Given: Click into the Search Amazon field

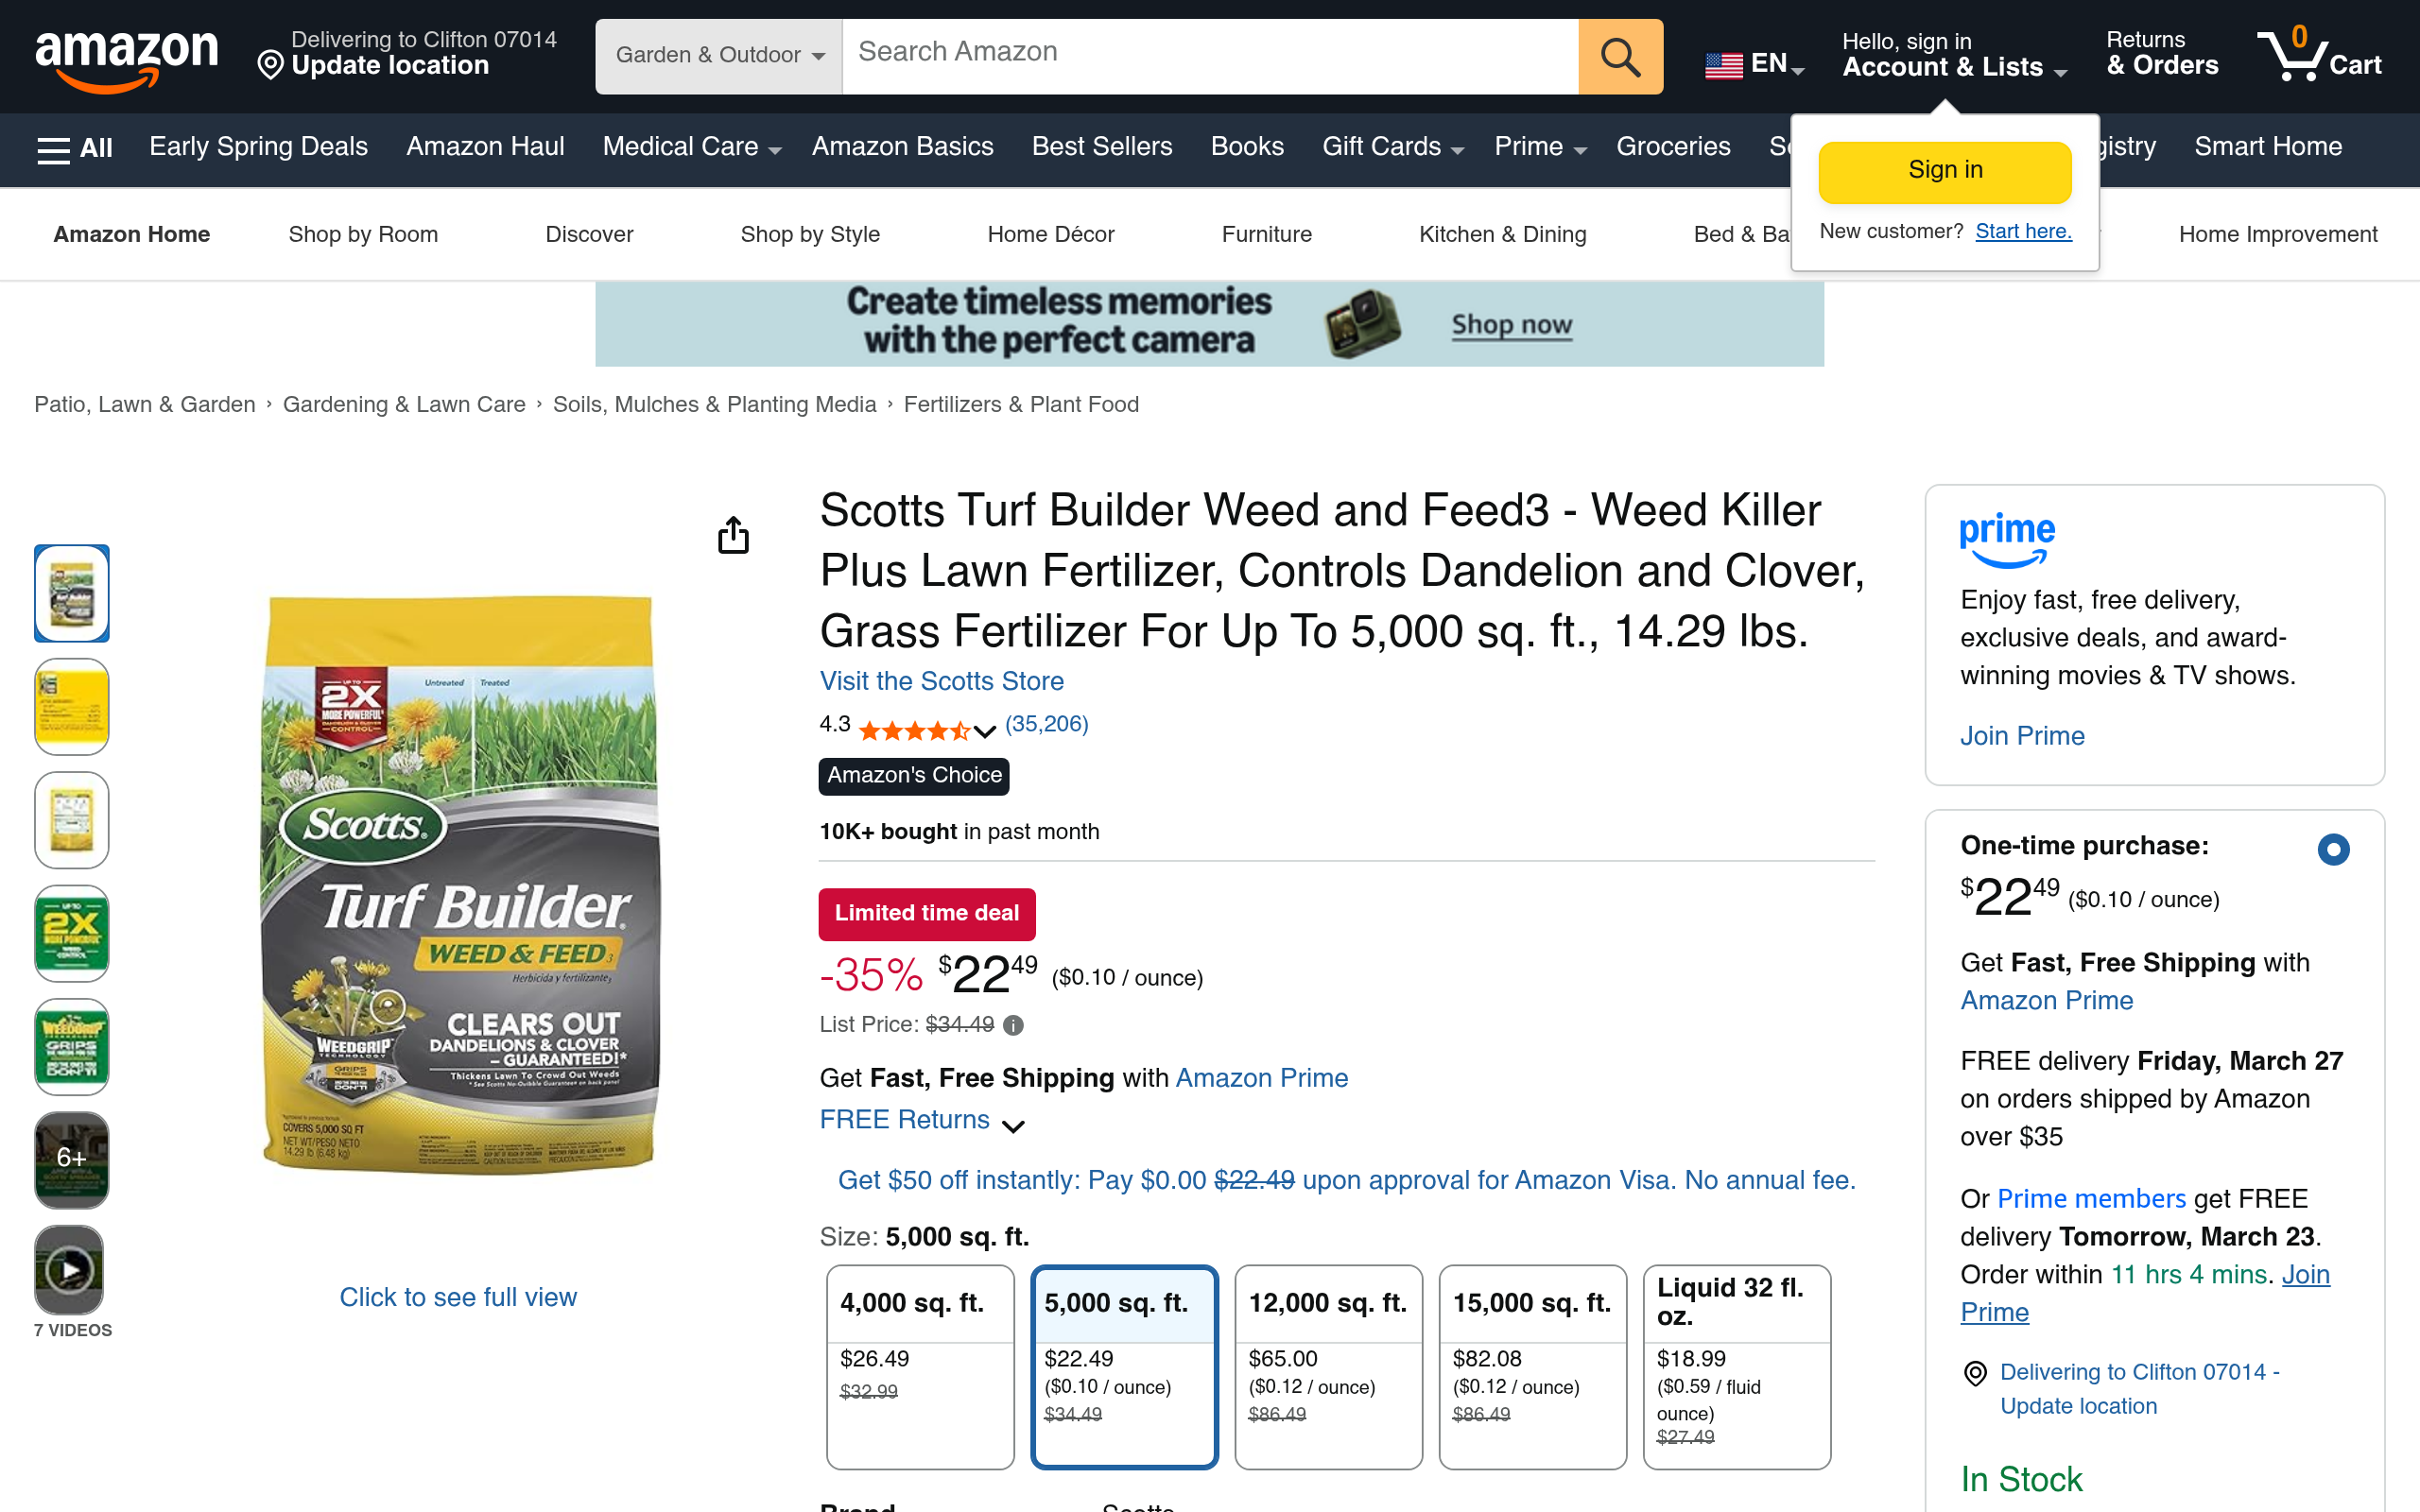Looking at the screenshot, I should click(x=1210, y=56).
